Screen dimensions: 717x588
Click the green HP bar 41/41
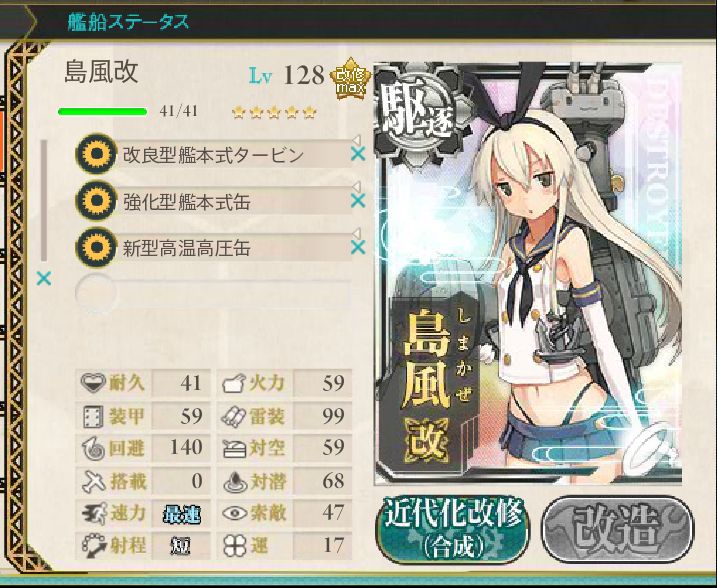pyautogui.click(x=102, y=111)
